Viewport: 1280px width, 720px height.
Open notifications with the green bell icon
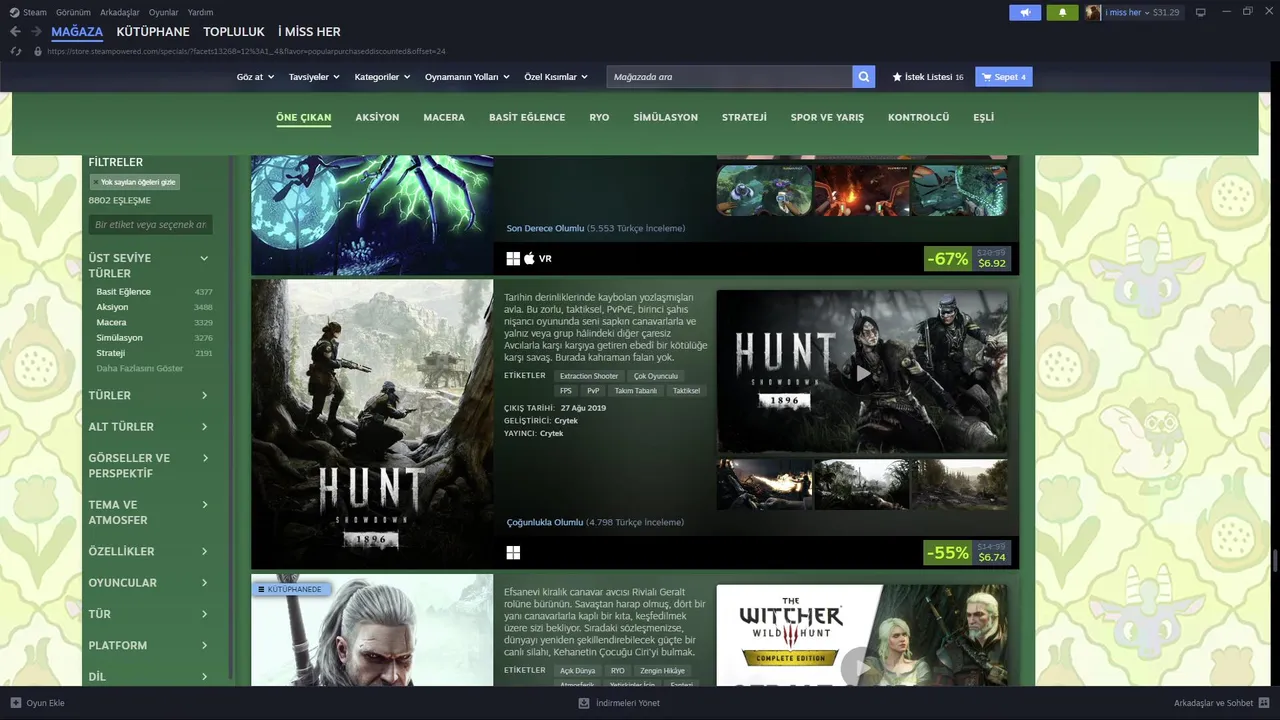pos(1062,12)
